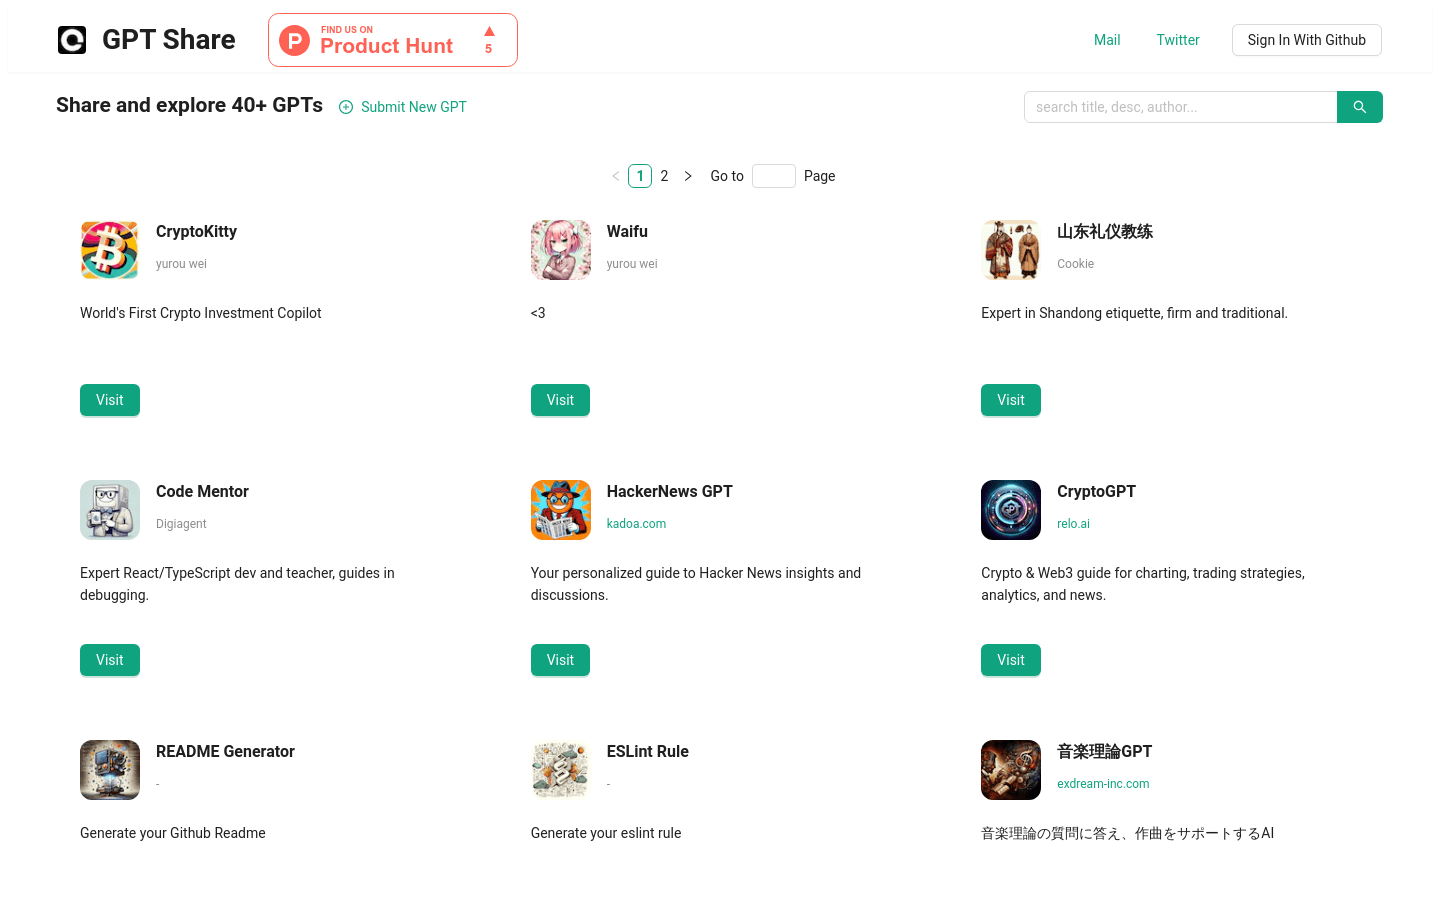Open the 山东礼仪教练 avatar image
Image resolution: width=1440 pixels, height=900 pixels.
coord(1011,250)
